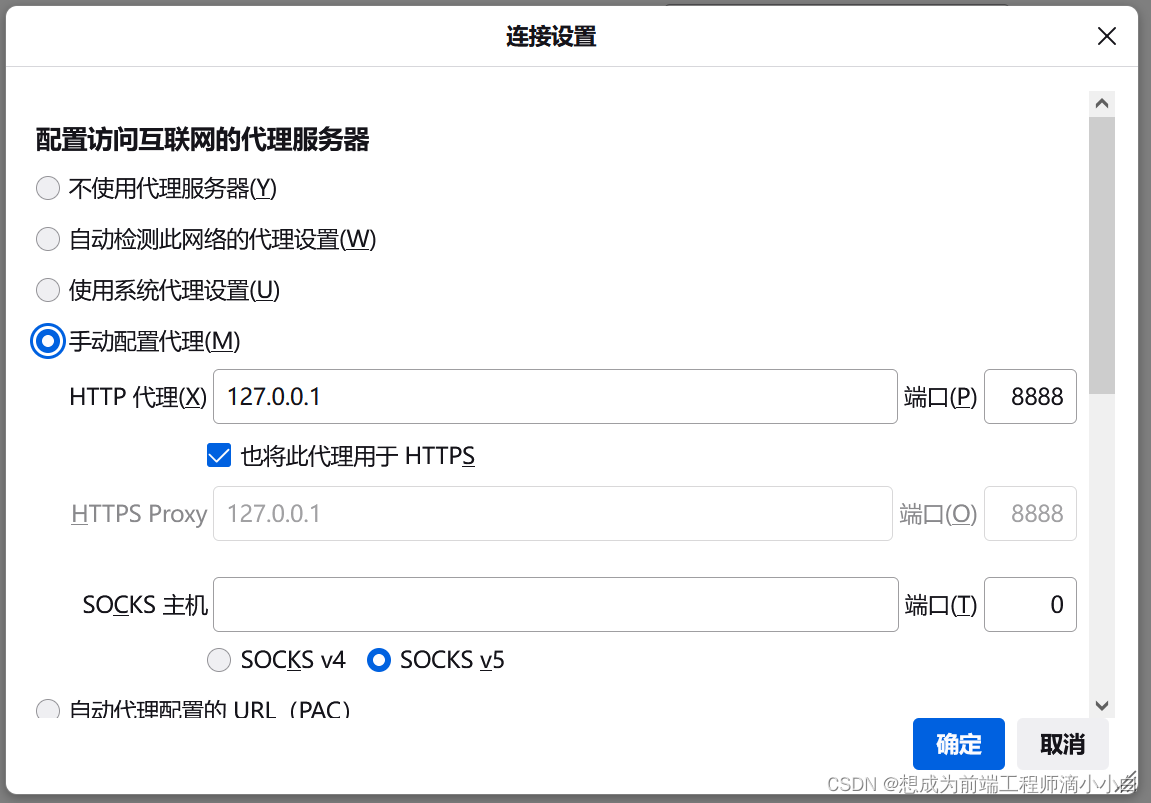Select the SOCKS v5 radio button
The height and width of the screenshot is (803, 1151).
(x=378, y=660)
